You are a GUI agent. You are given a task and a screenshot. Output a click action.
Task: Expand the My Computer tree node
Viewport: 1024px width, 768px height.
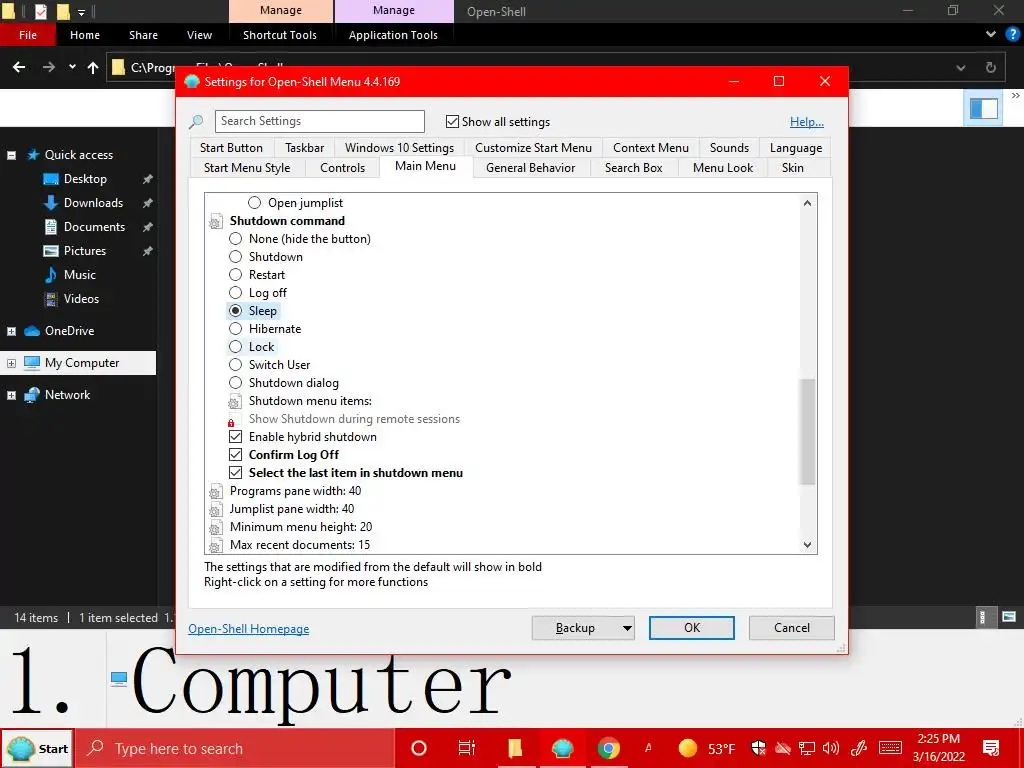11,363
